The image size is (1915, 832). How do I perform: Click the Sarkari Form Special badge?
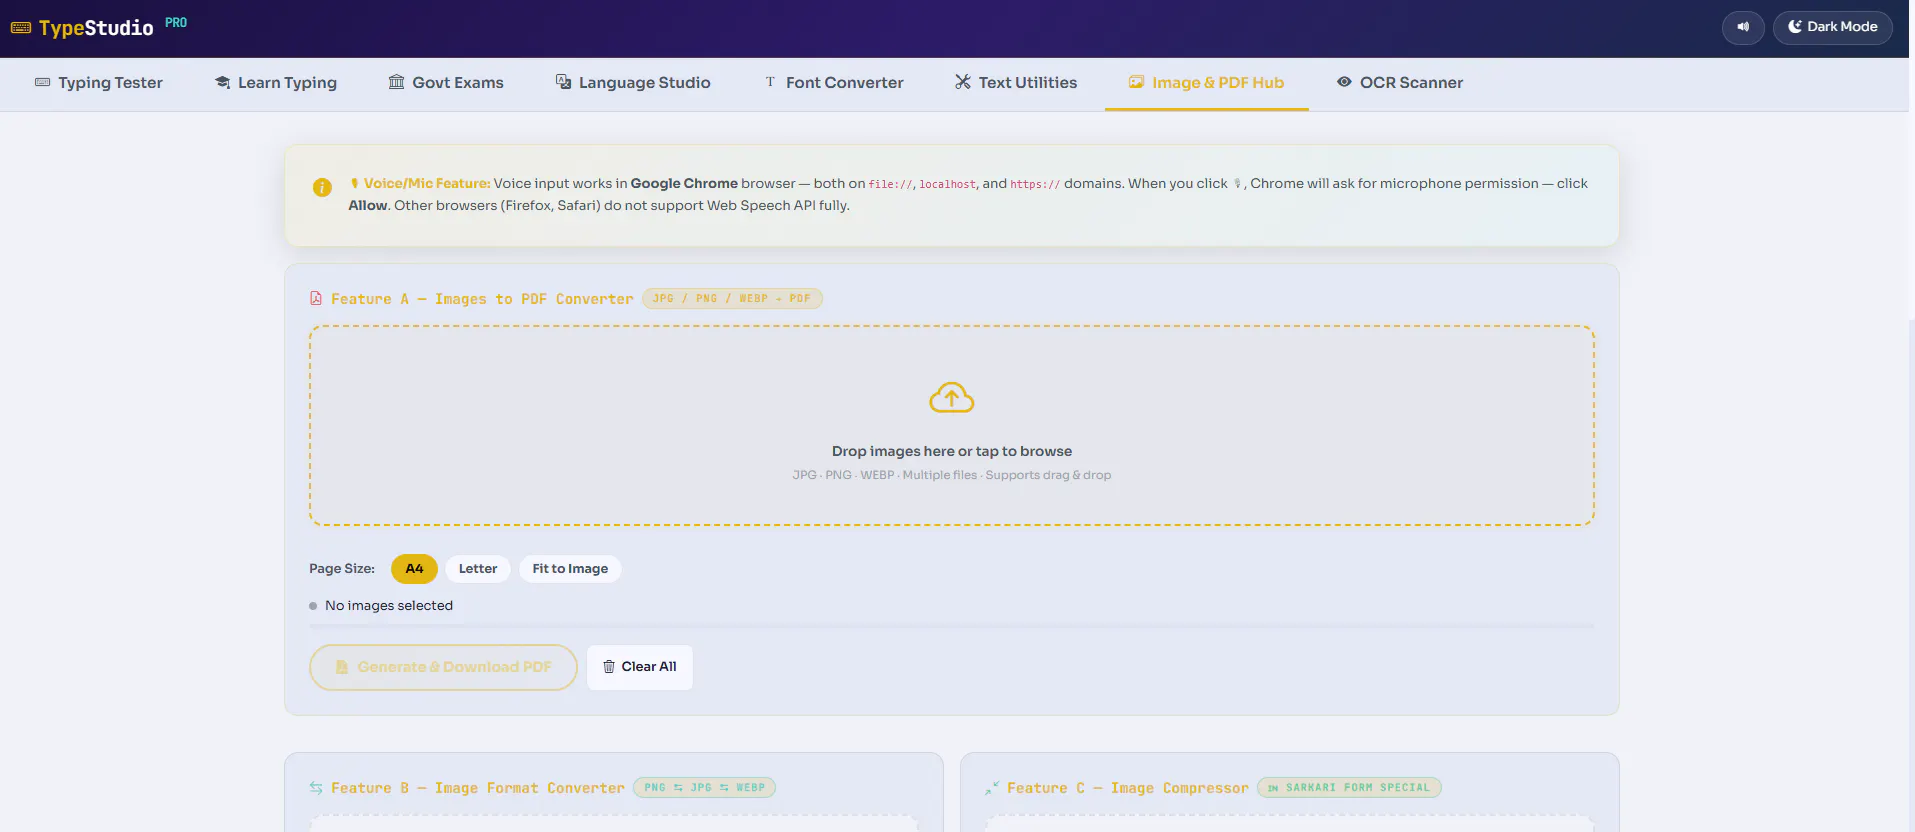(1349, 788)
